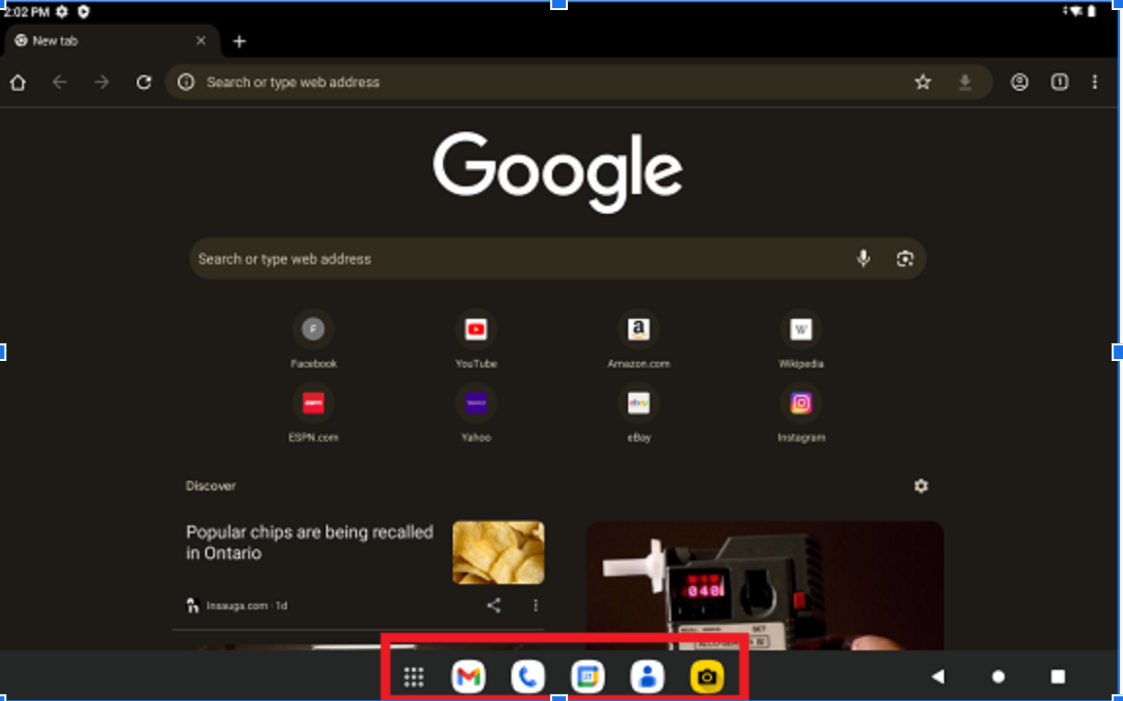Open the app drawer grid icon
1123x701 pixels.
(x=414, y=677)
